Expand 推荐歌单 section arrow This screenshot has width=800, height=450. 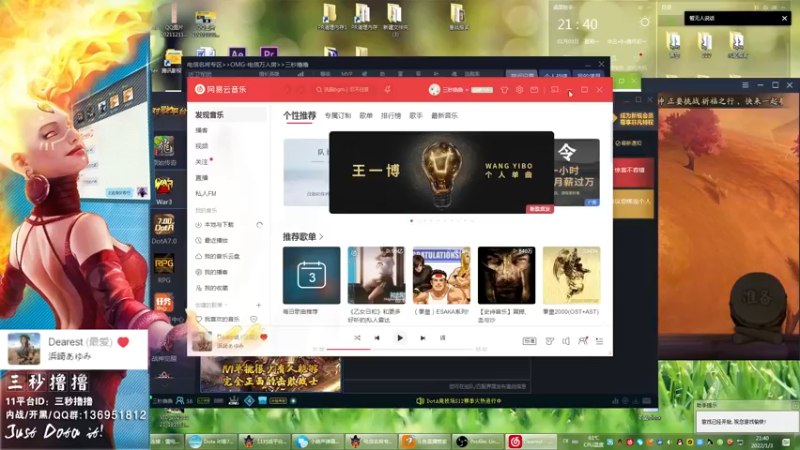tap(321, 237)
